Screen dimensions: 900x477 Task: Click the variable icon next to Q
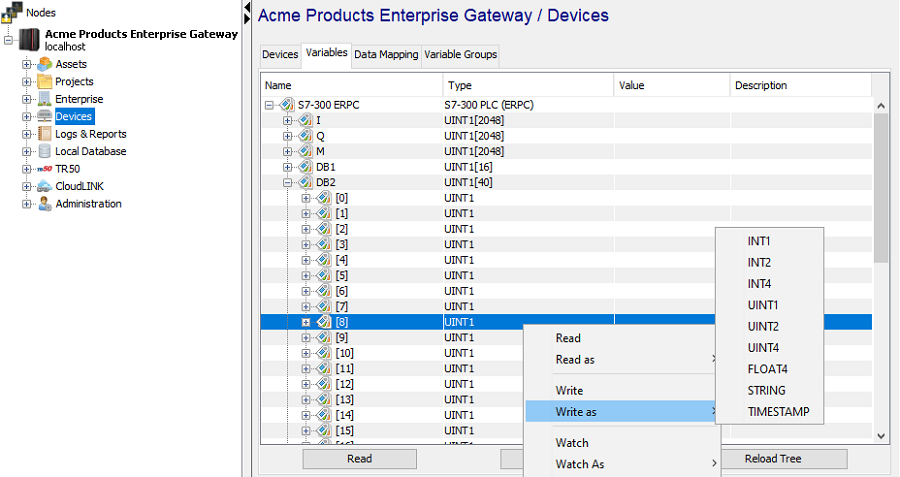(x=305, y=136)
